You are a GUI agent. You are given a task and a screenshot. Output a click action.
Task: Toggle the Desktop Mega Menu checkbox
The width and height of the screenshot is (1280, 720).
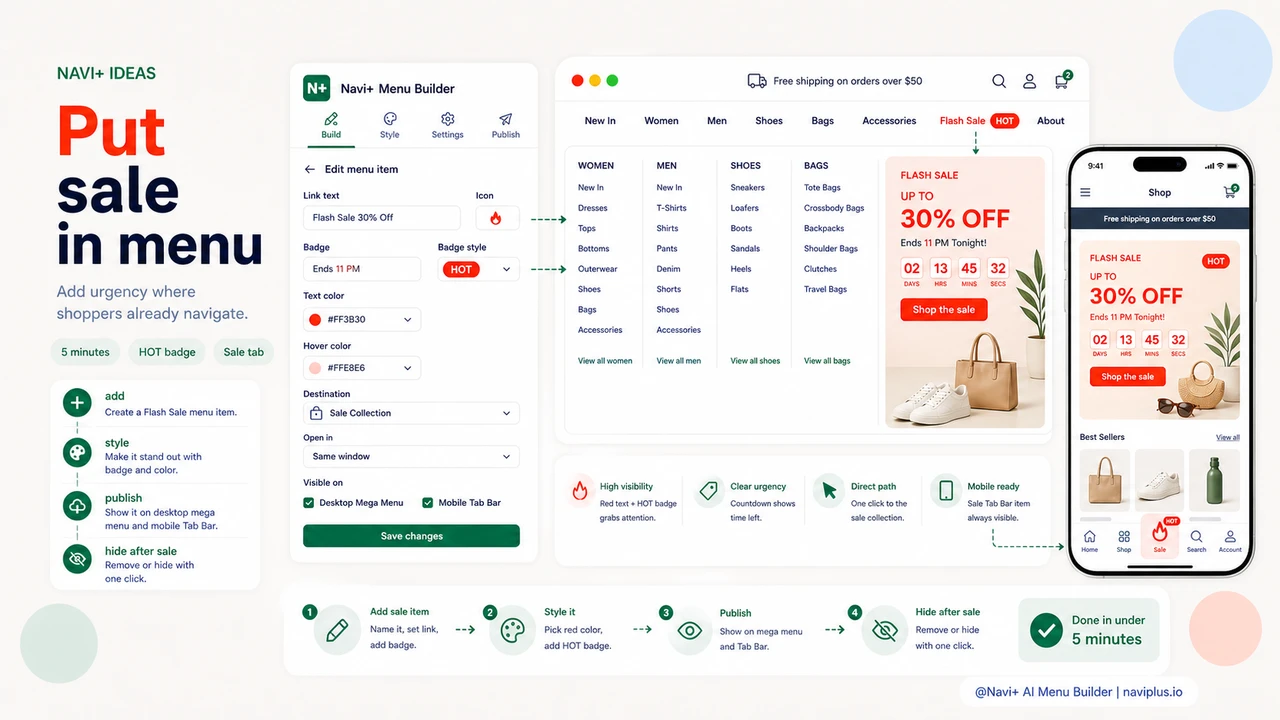pyautogui.click(x=309, y=503)
